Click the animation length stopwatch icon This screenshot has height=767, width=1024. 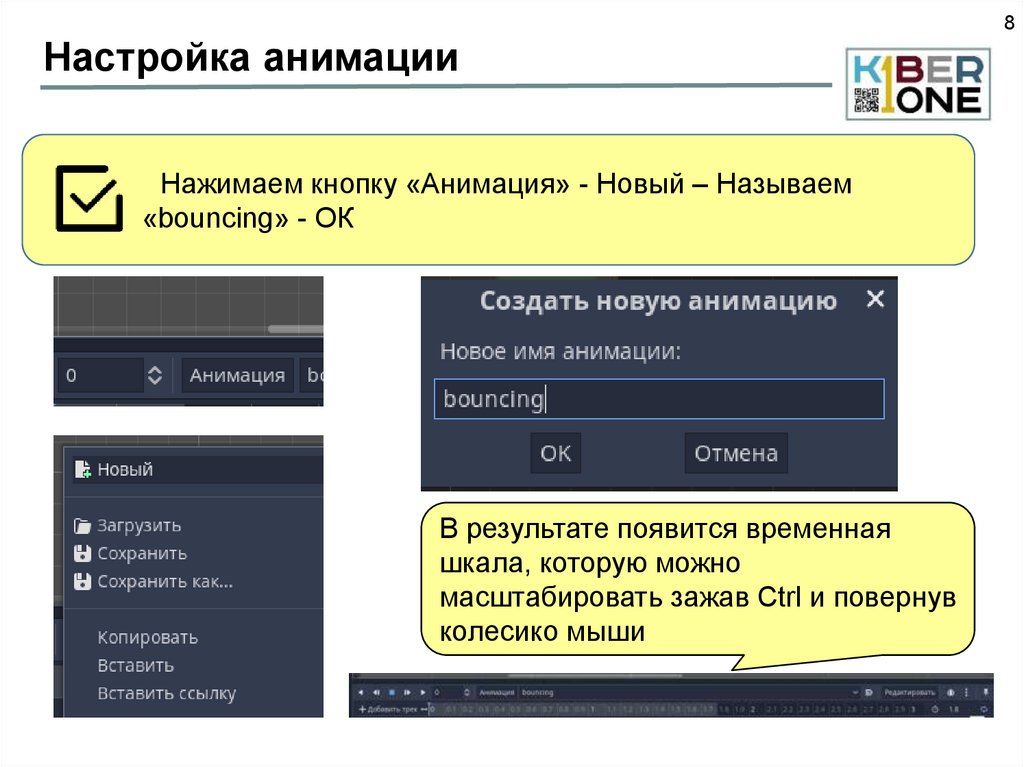click(x=935, y=710)
